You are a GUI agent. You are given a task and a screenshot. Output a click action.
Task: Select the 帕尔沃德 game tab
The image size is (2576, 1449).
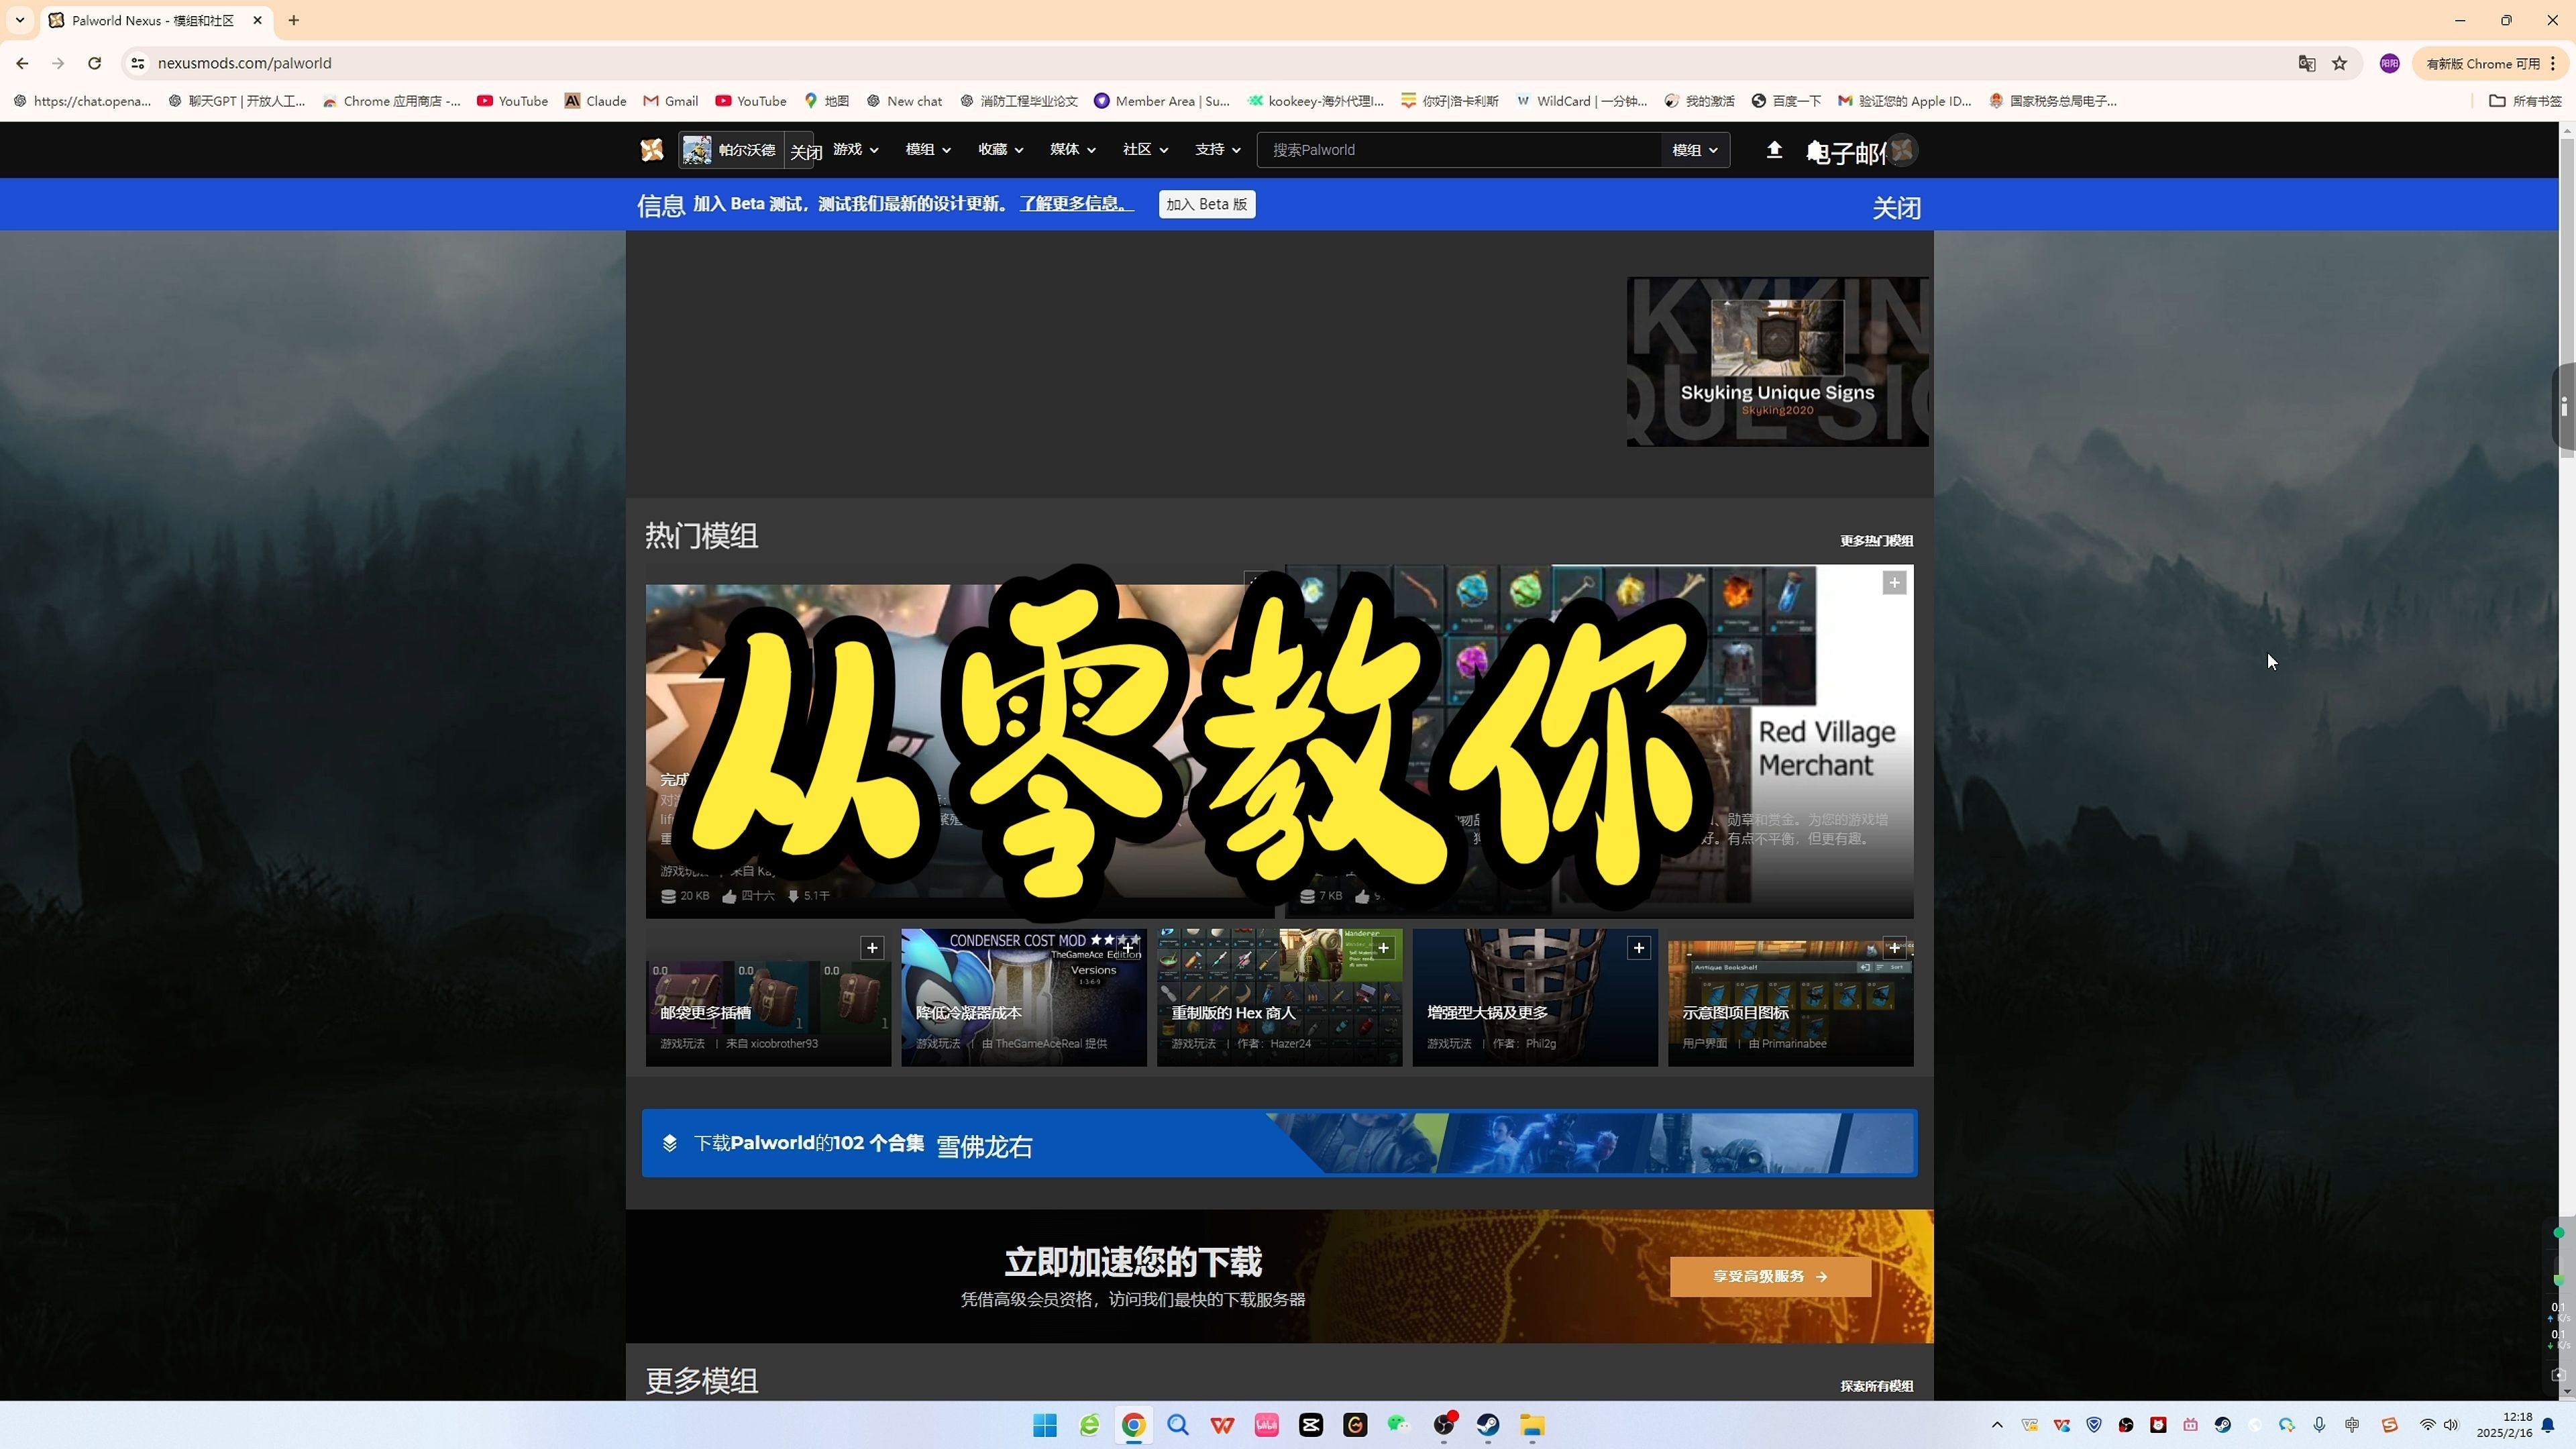click(731, 150)
